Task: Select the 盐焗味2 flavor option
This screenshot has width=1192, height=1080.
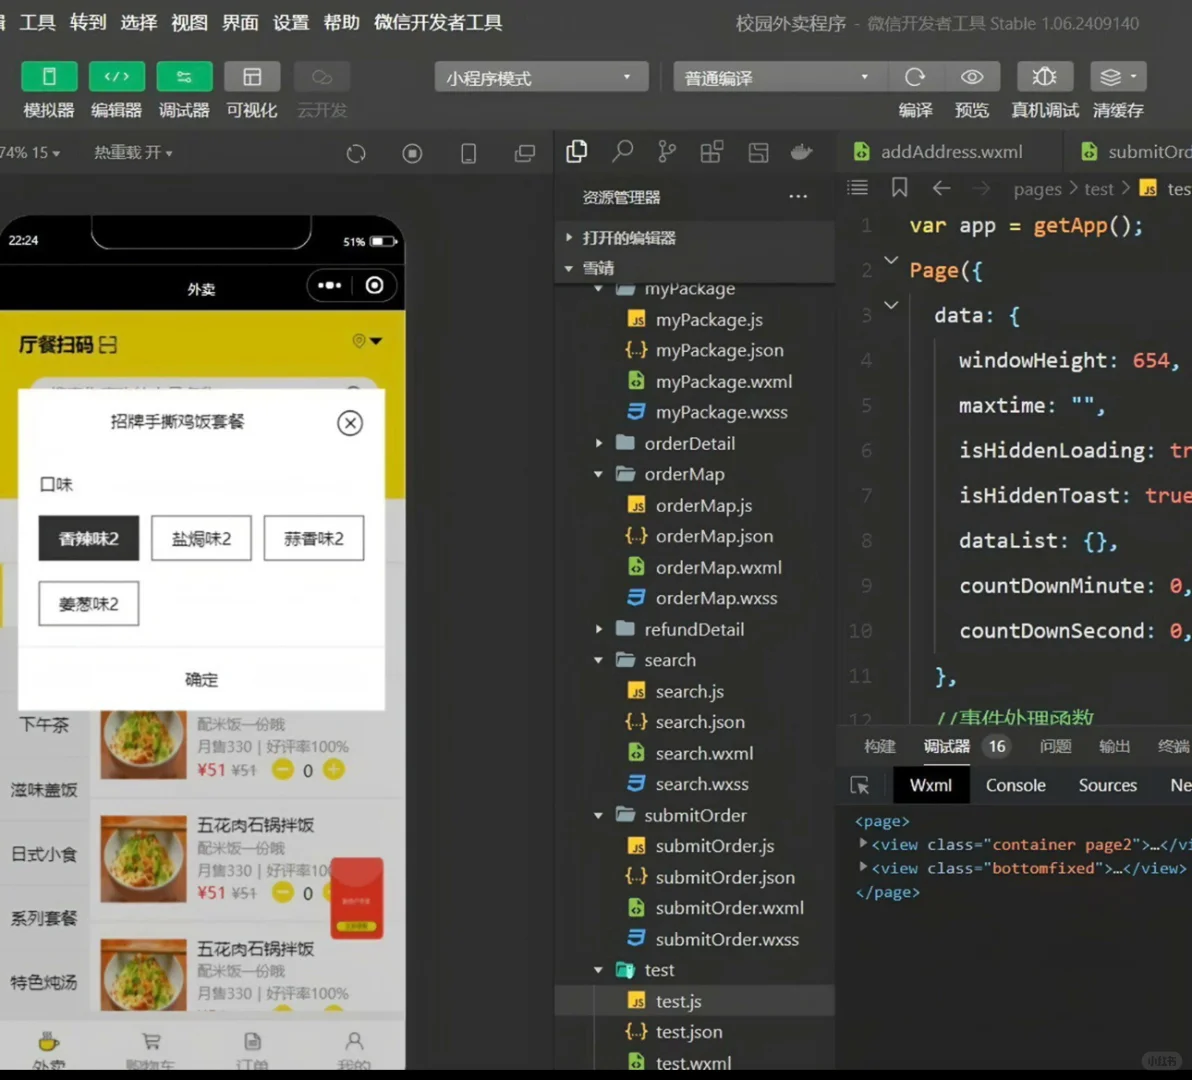Action: (x=201, y=538)
